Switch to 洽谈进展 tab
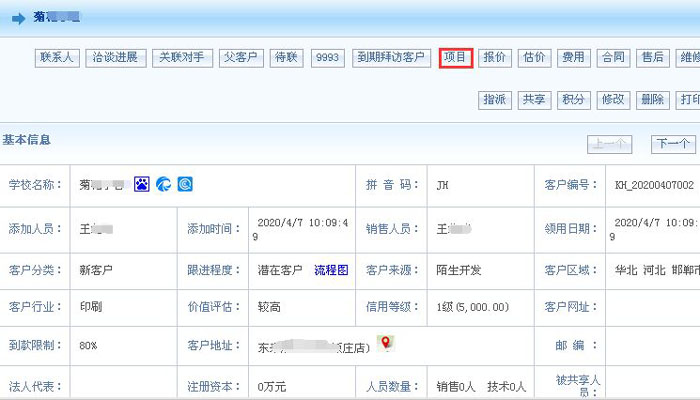The image size is (700, 400). point(116,58)
